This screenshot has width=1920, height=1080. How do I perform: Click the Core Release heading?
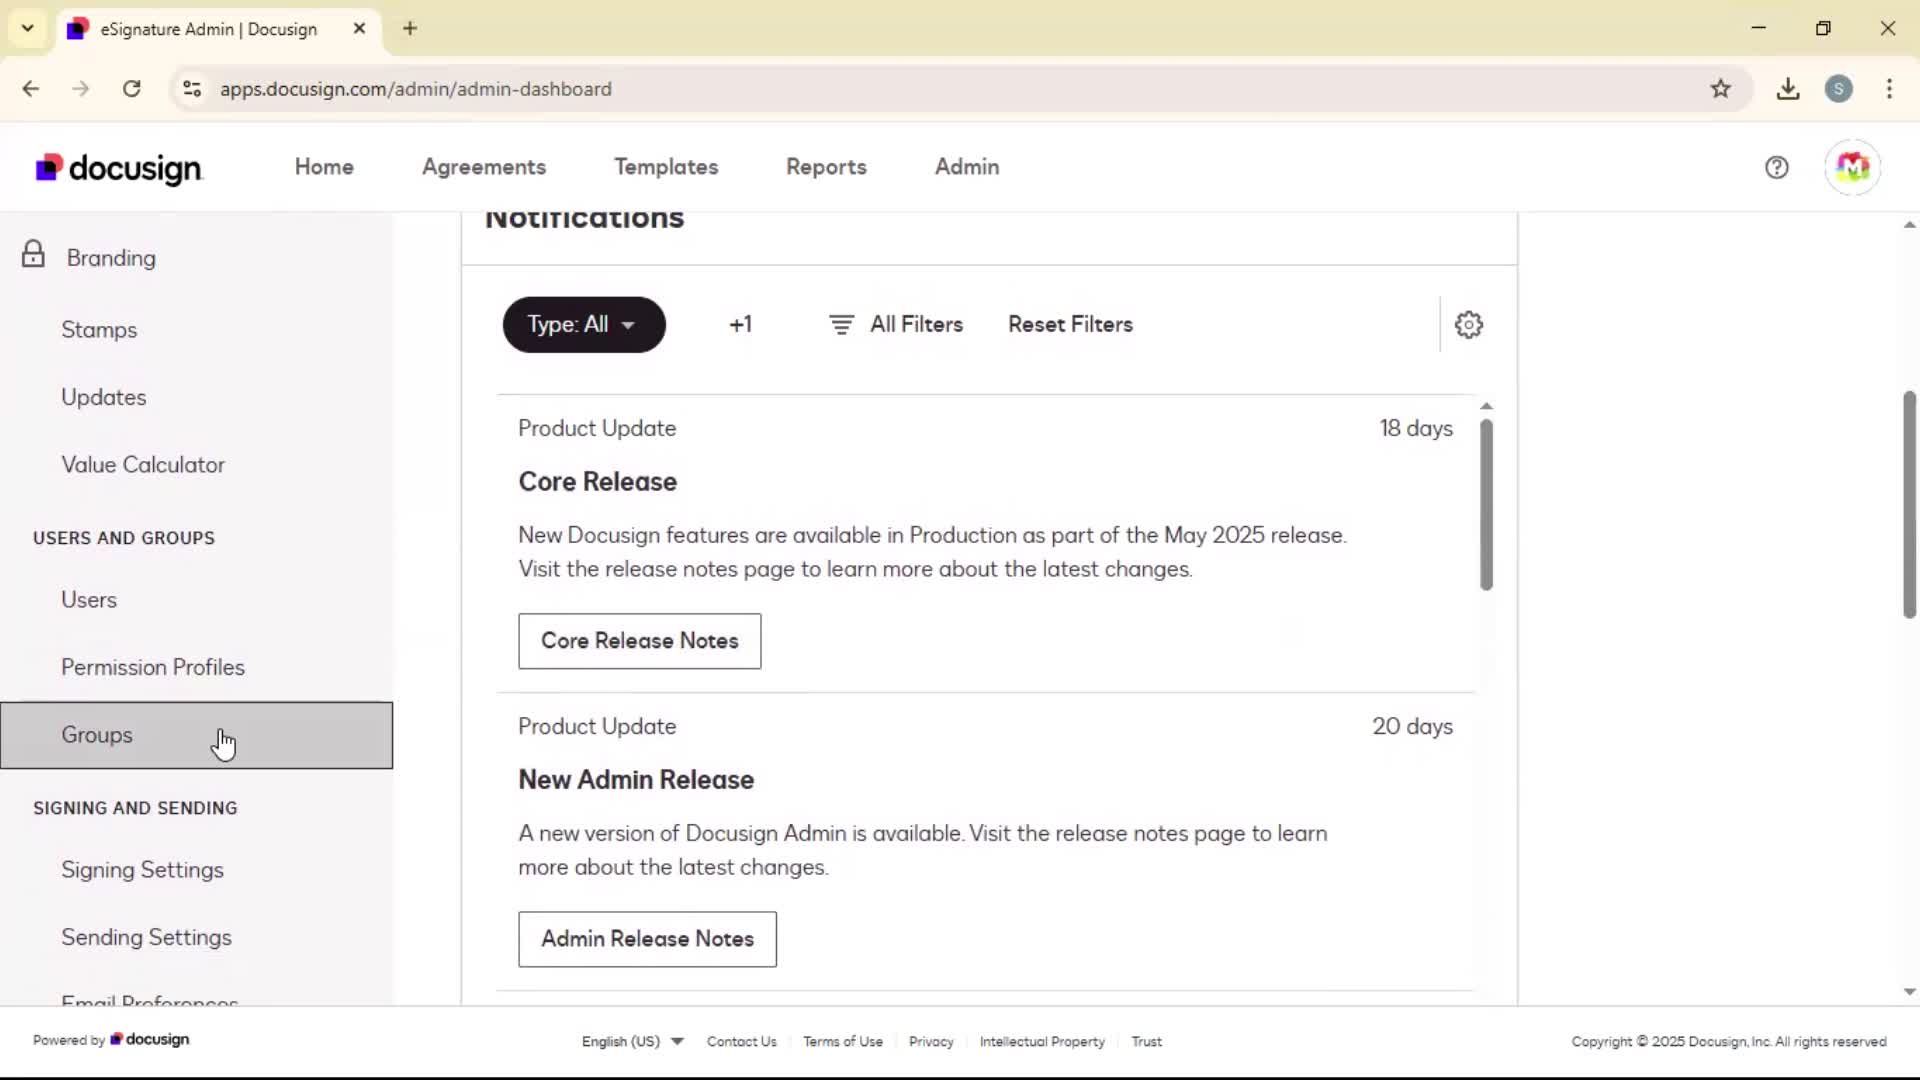(x=598, y=482)
